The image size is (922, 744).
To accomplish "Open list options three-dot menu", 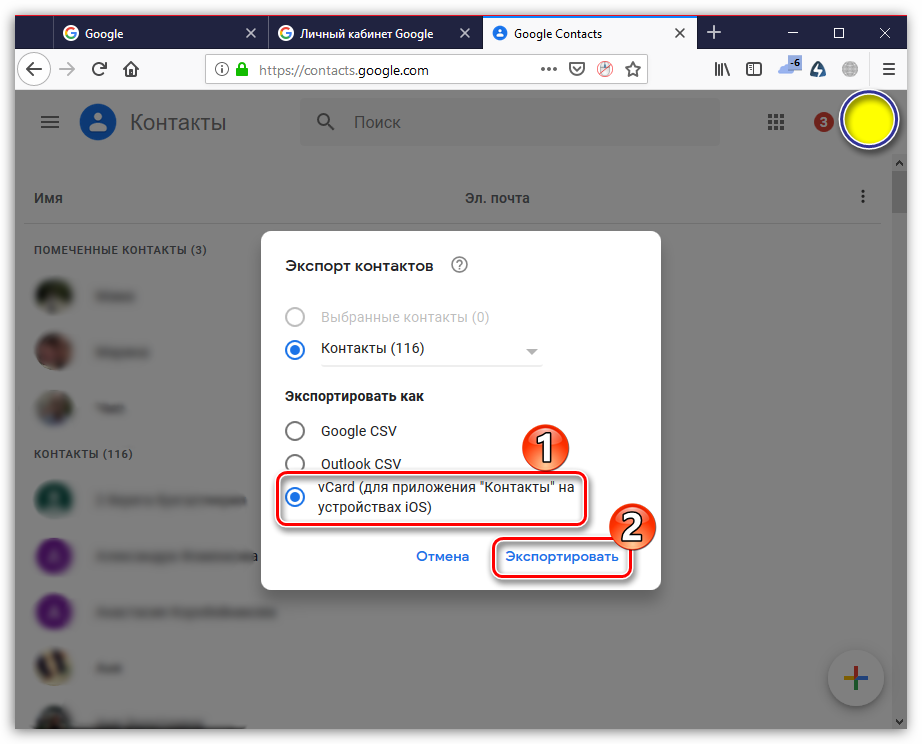I will point(863,196).
